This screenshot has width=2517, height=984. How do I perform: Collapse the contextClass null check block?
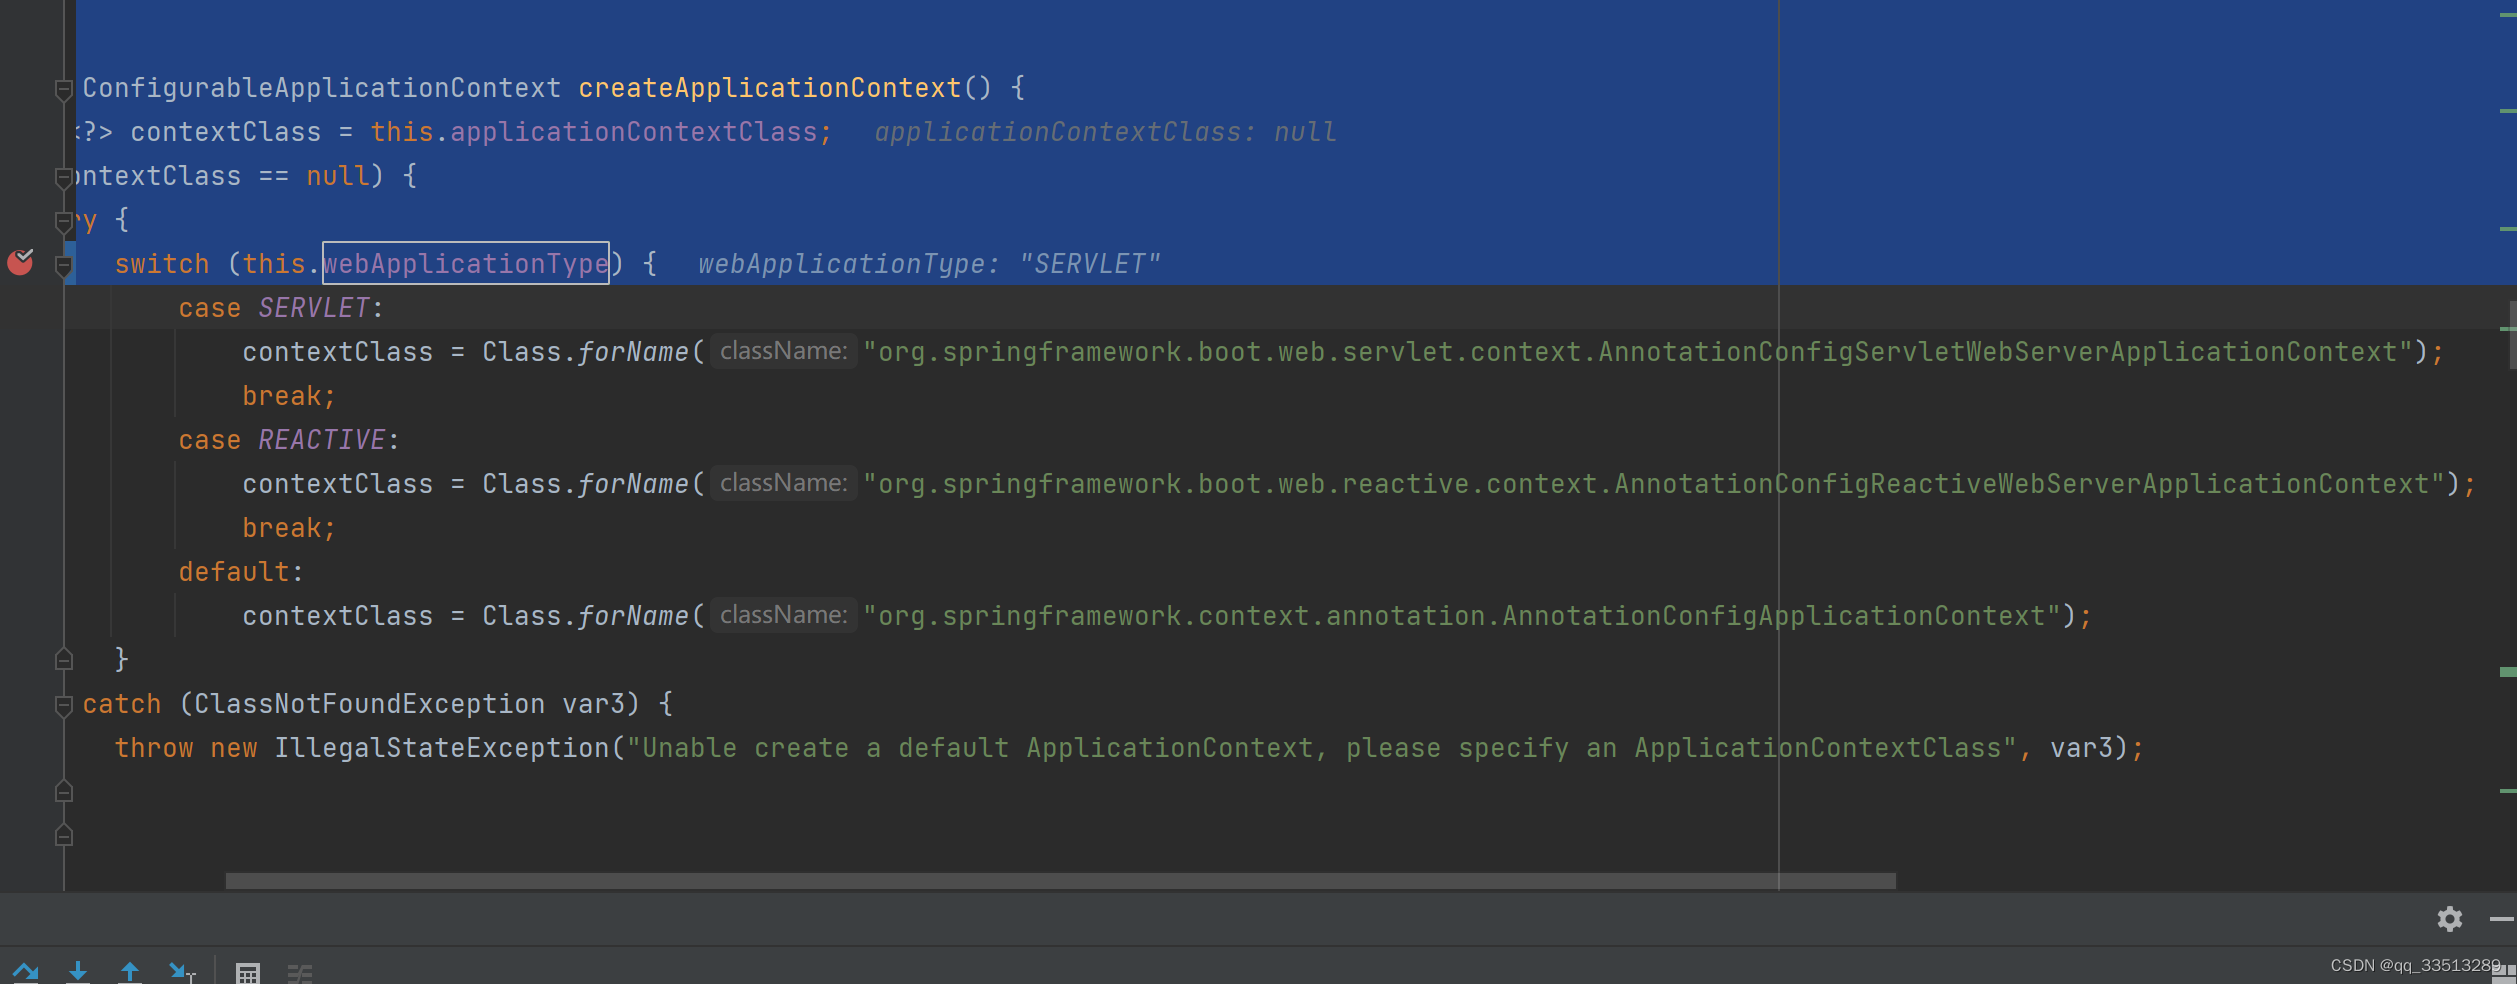click(64, 175)
